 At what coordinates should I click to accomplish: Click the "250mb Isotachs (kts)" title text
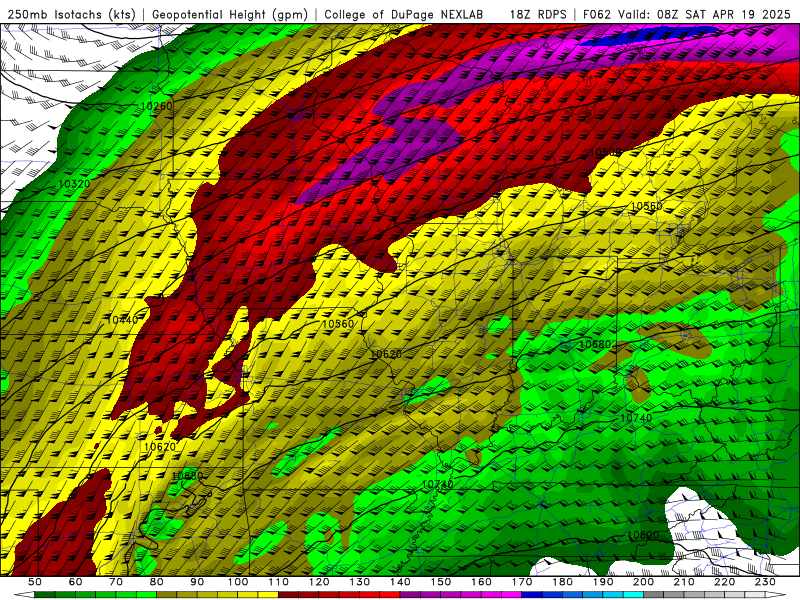click(x=72, y=14)
